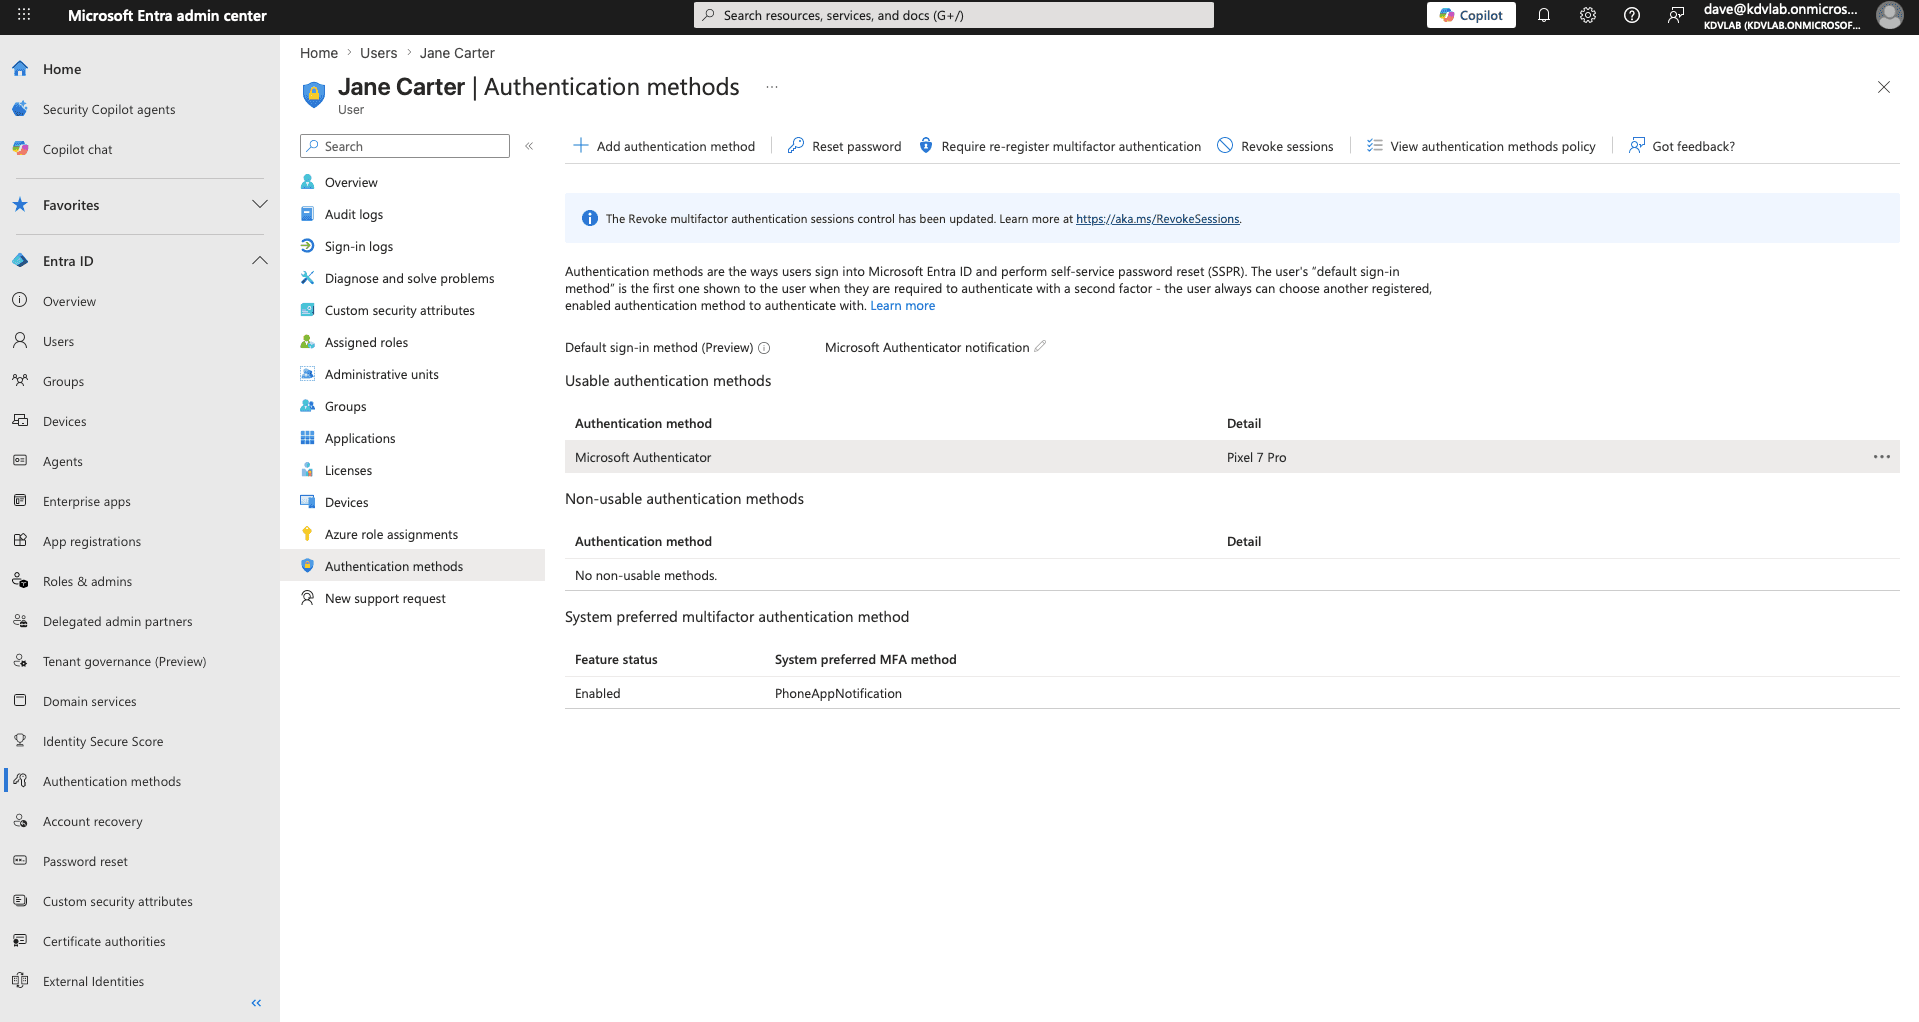This screenshot has height=1022, width=1919.
Task: Open the app launcher waffle icon
Action: 24,15
